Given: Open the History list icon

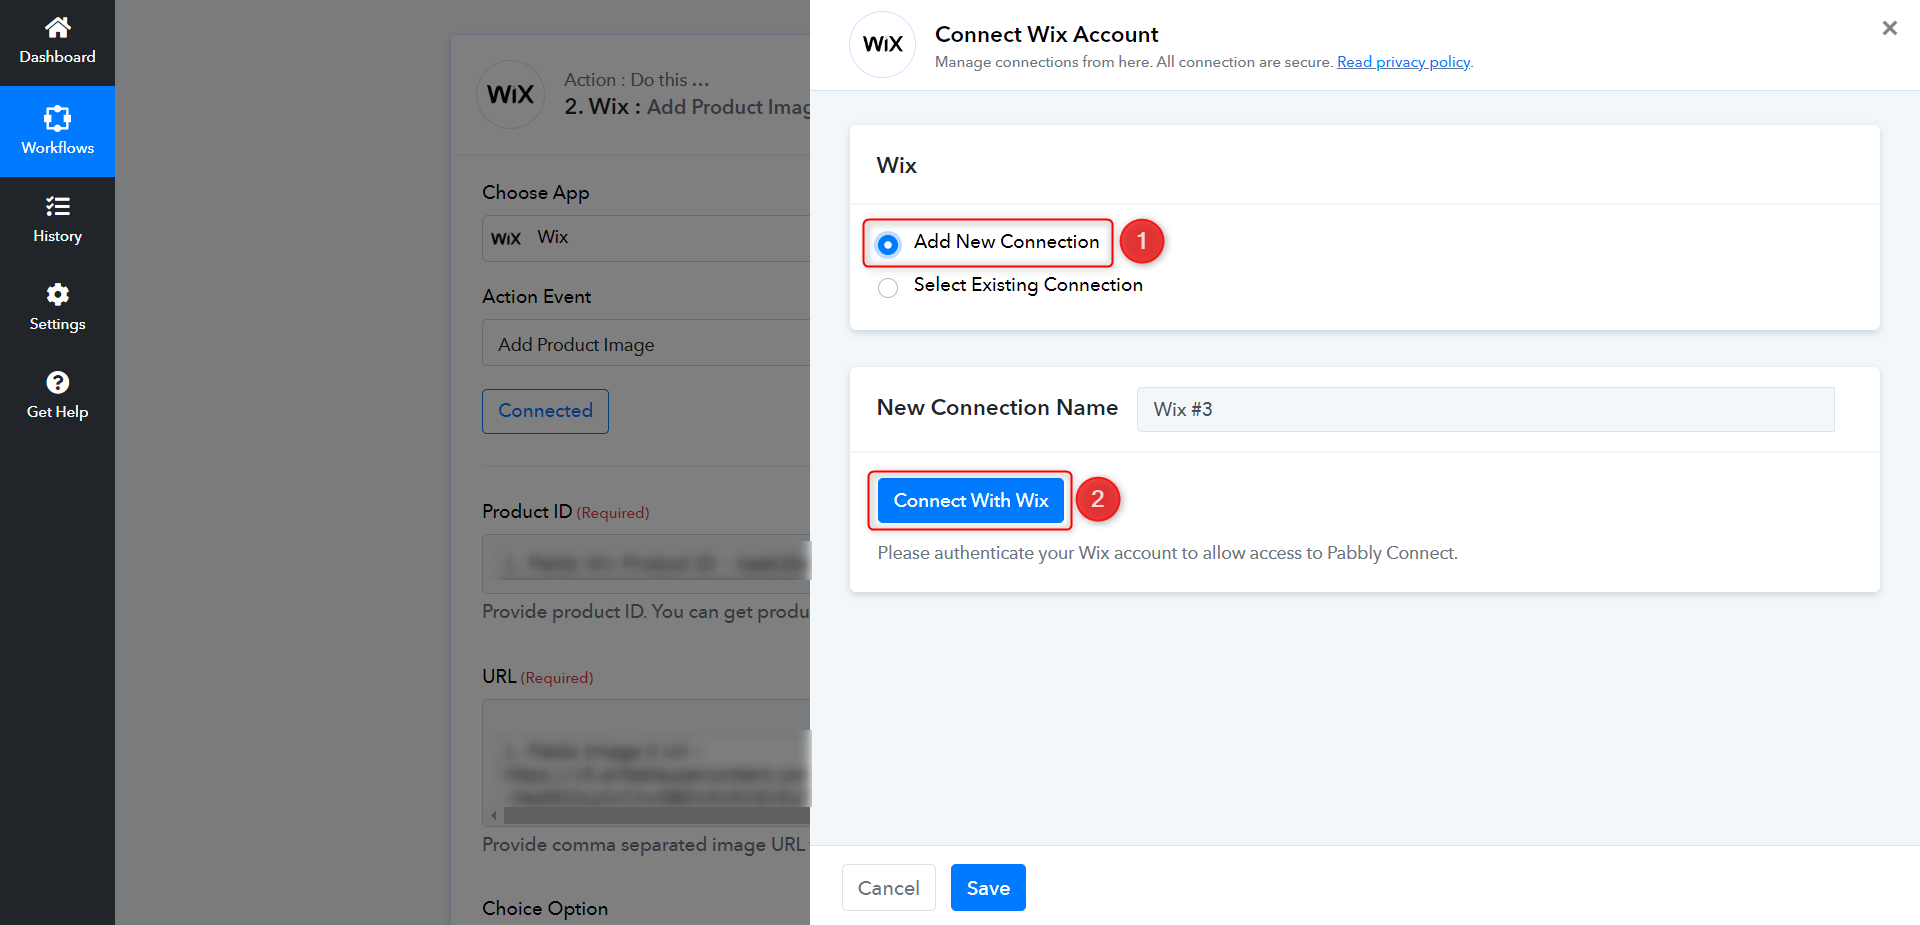Looking at the screenshot, I should (57, 207).
